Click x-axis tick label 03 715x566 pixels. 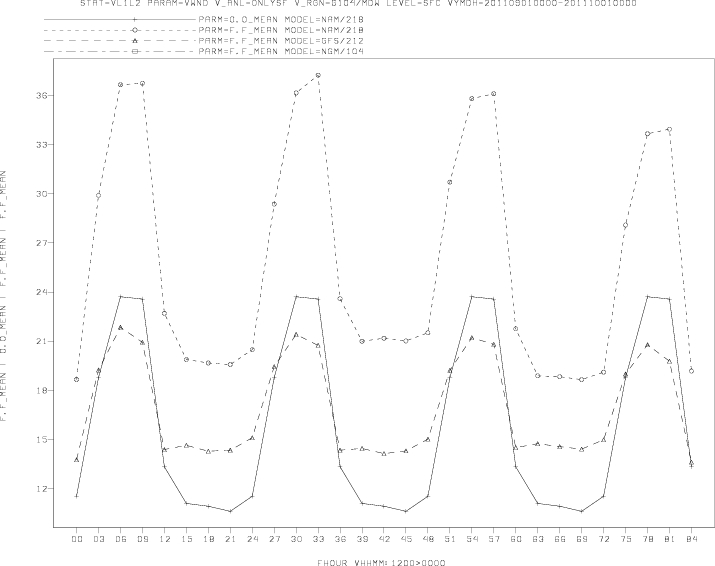click(98, 539)
